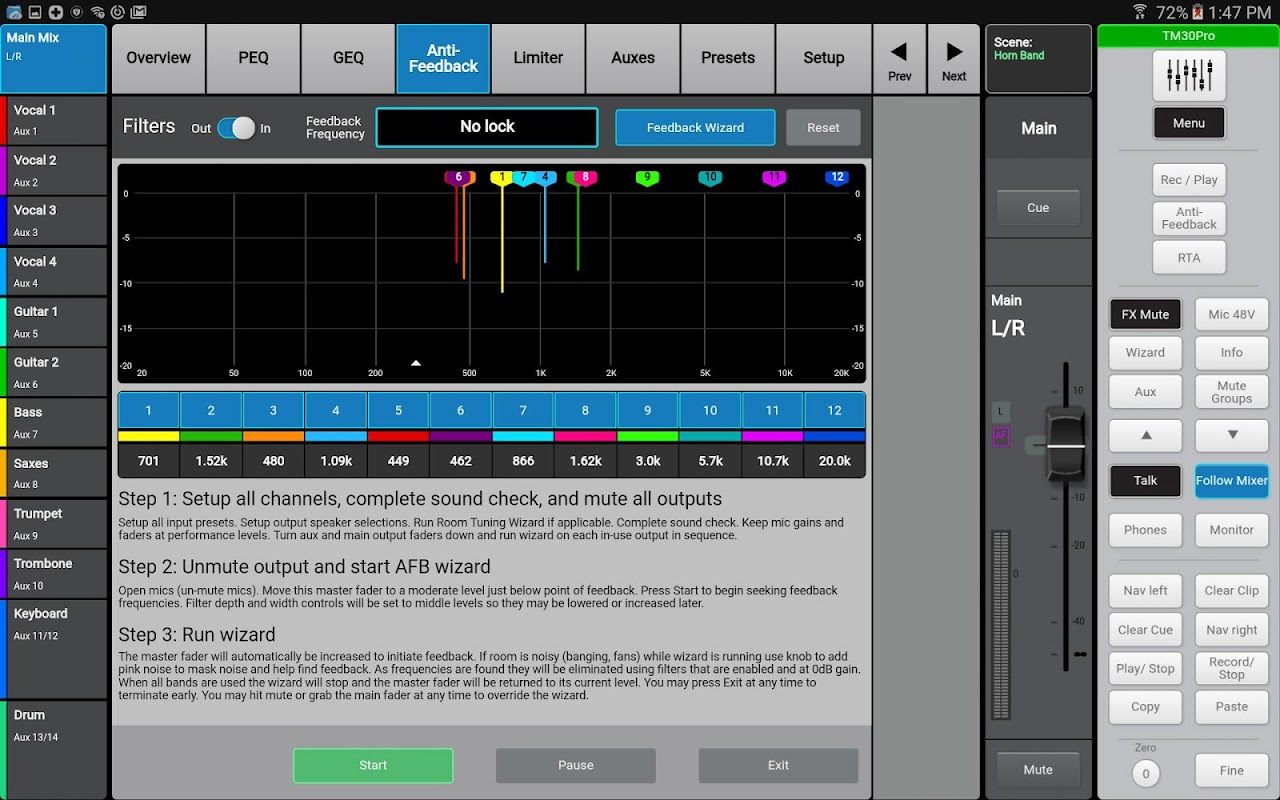Start the feedback wizard
Screen dimensions: 1280x800
pos(373,765)
